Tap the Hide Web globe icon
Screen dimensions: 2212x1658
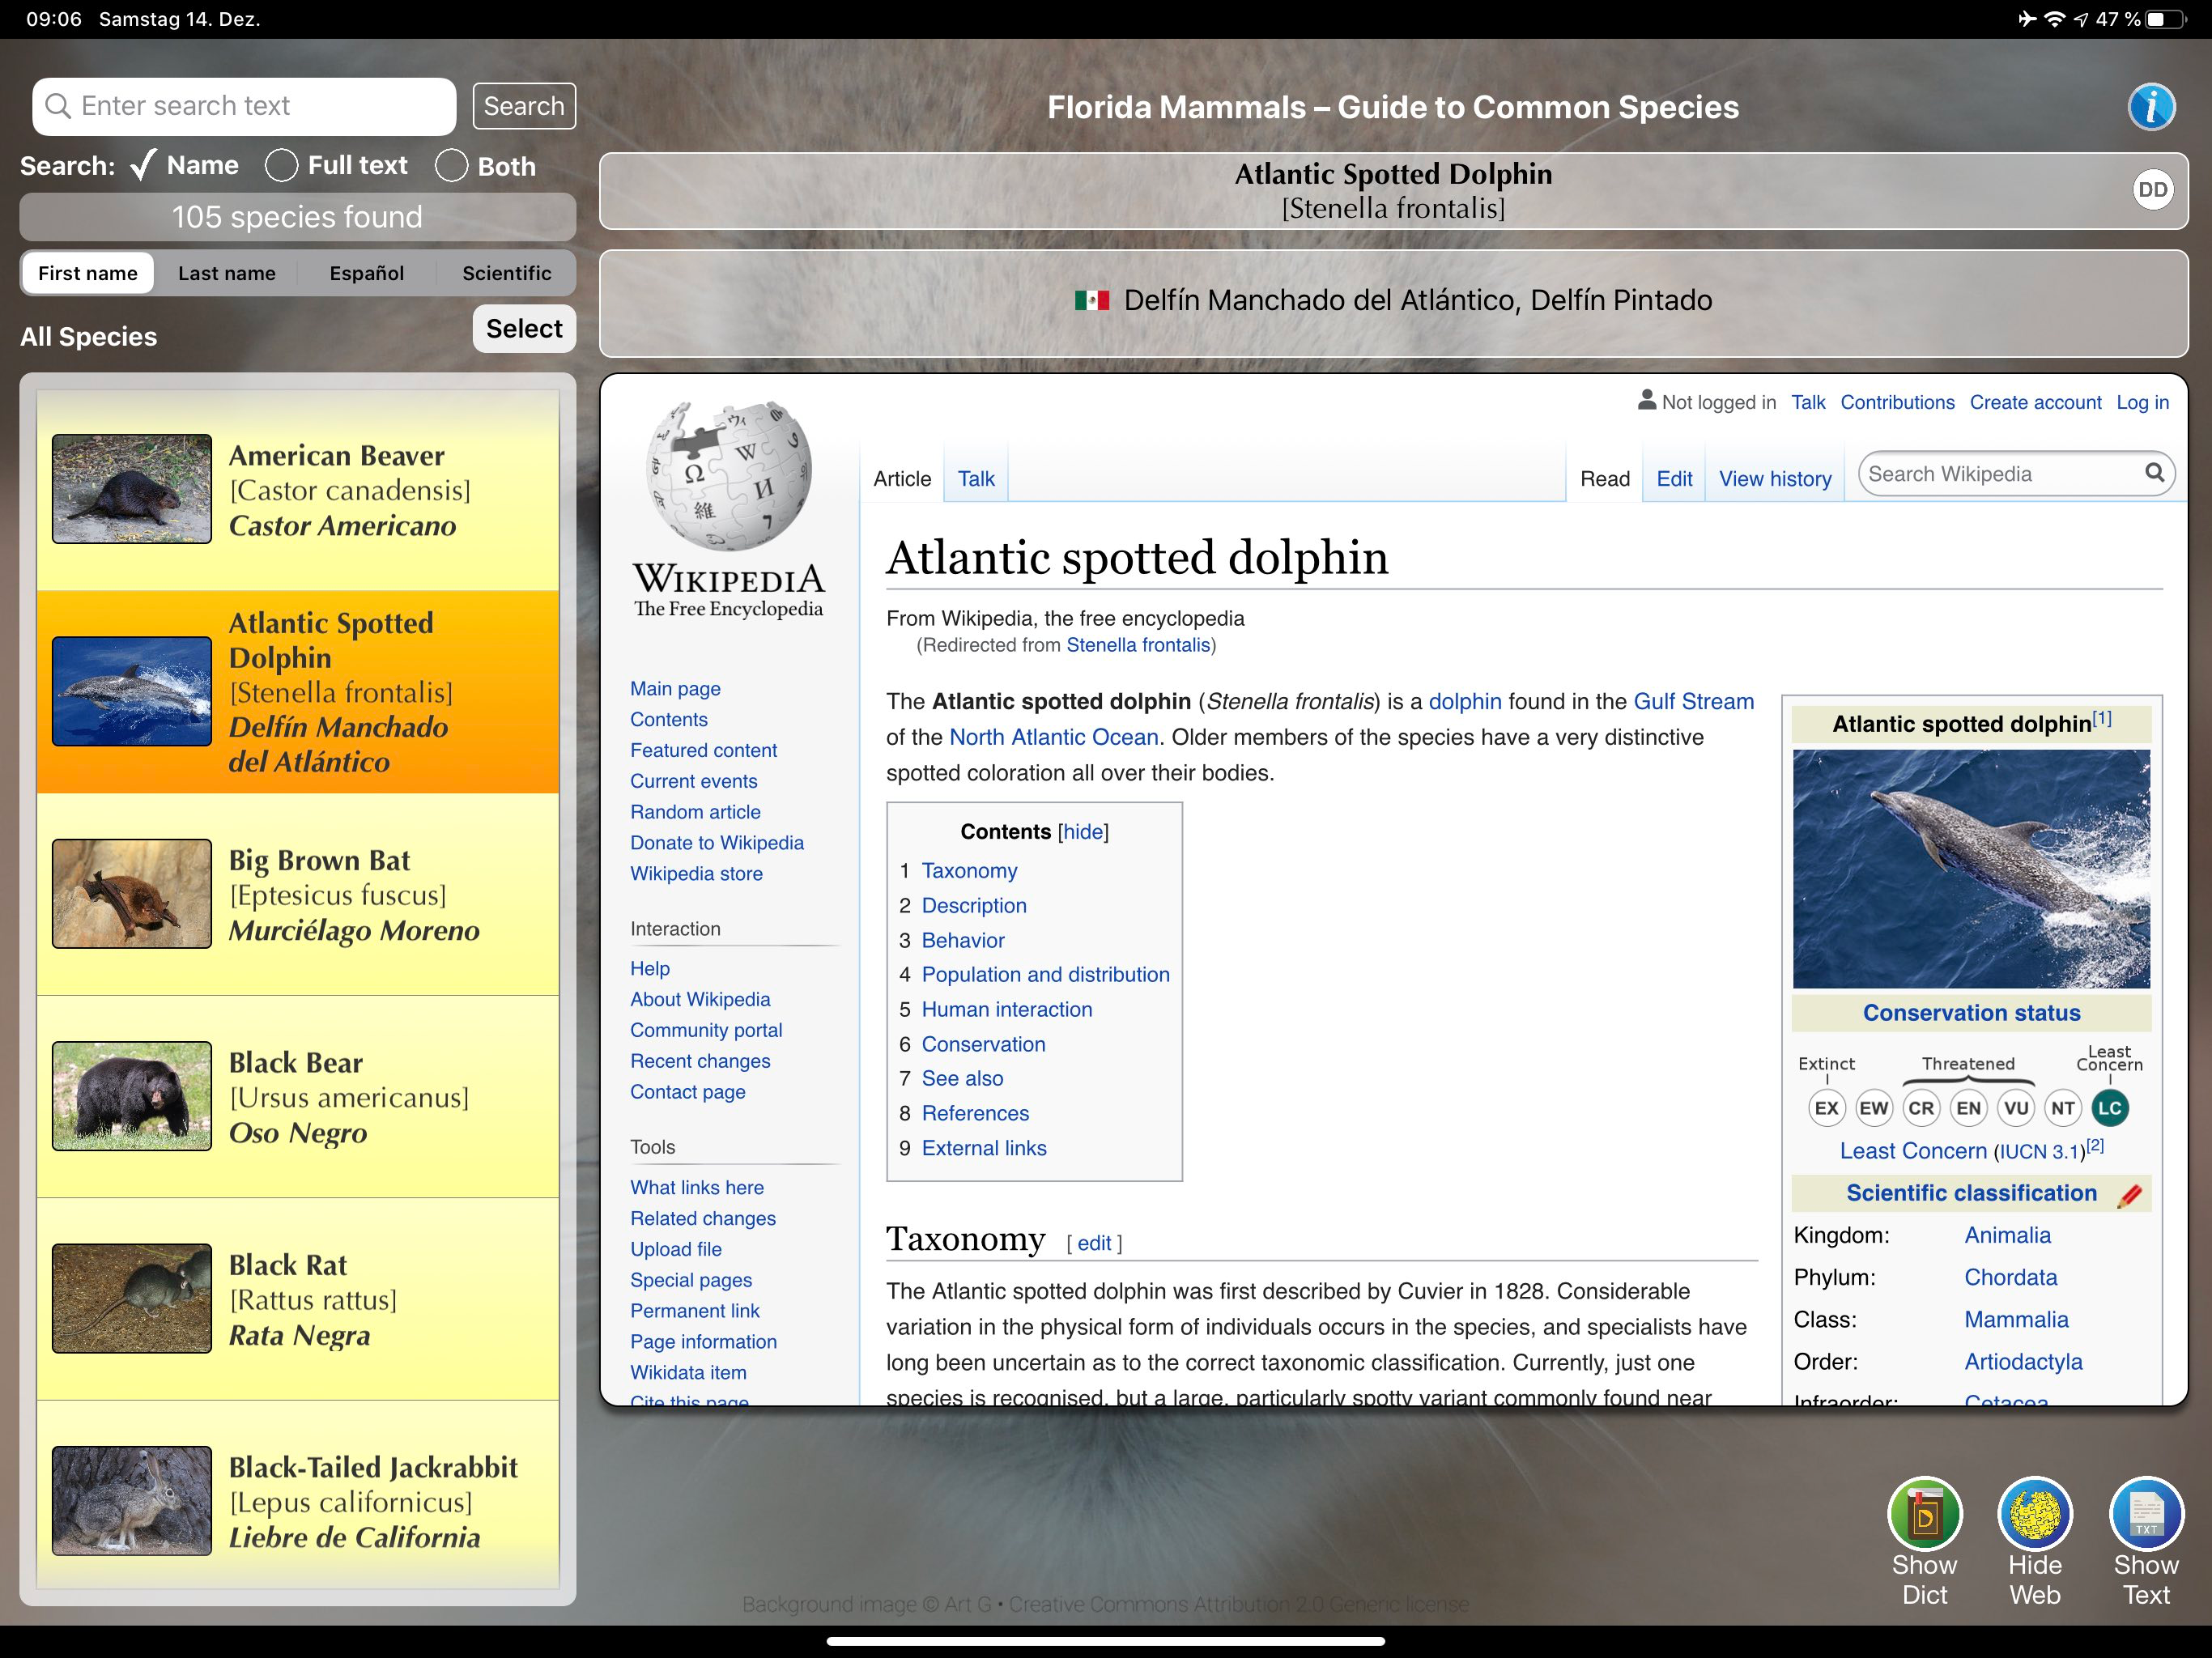coord(2035,1514)
